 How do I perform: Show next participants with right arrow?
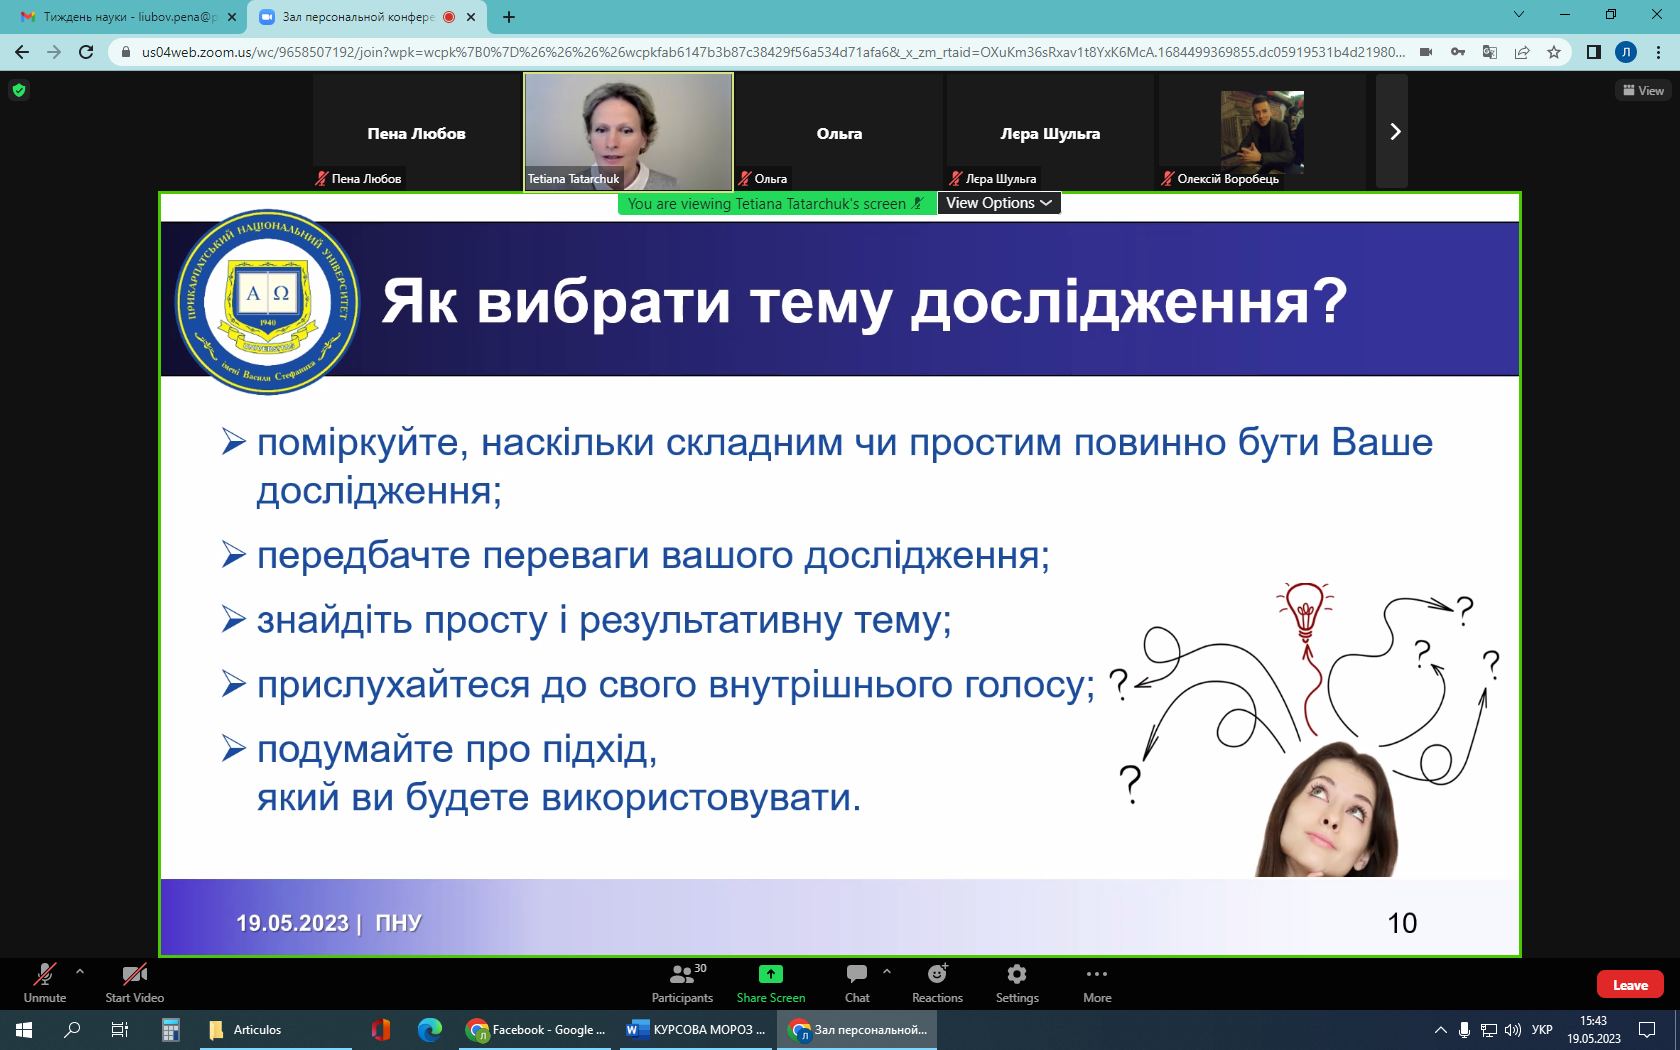[x=1395, y=131]
